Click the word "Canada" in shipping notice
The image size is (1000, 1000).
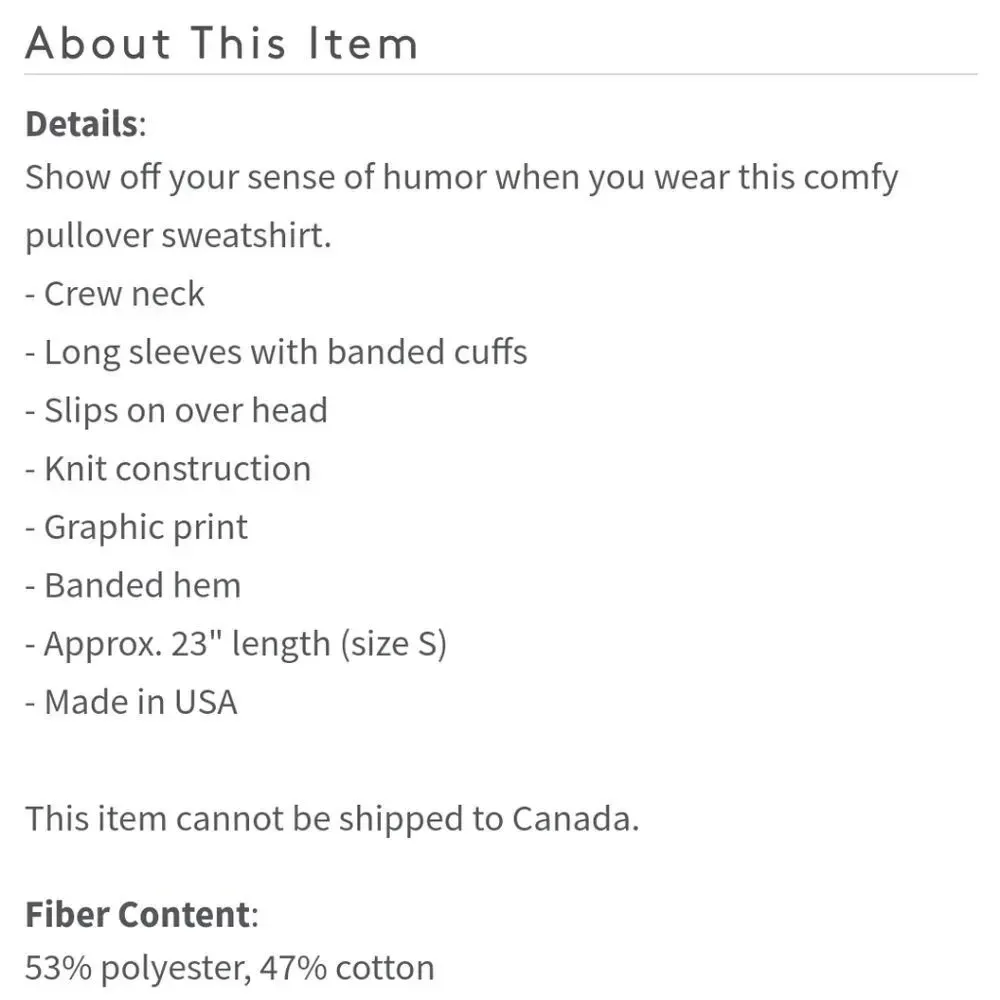(x=572, y=819)
